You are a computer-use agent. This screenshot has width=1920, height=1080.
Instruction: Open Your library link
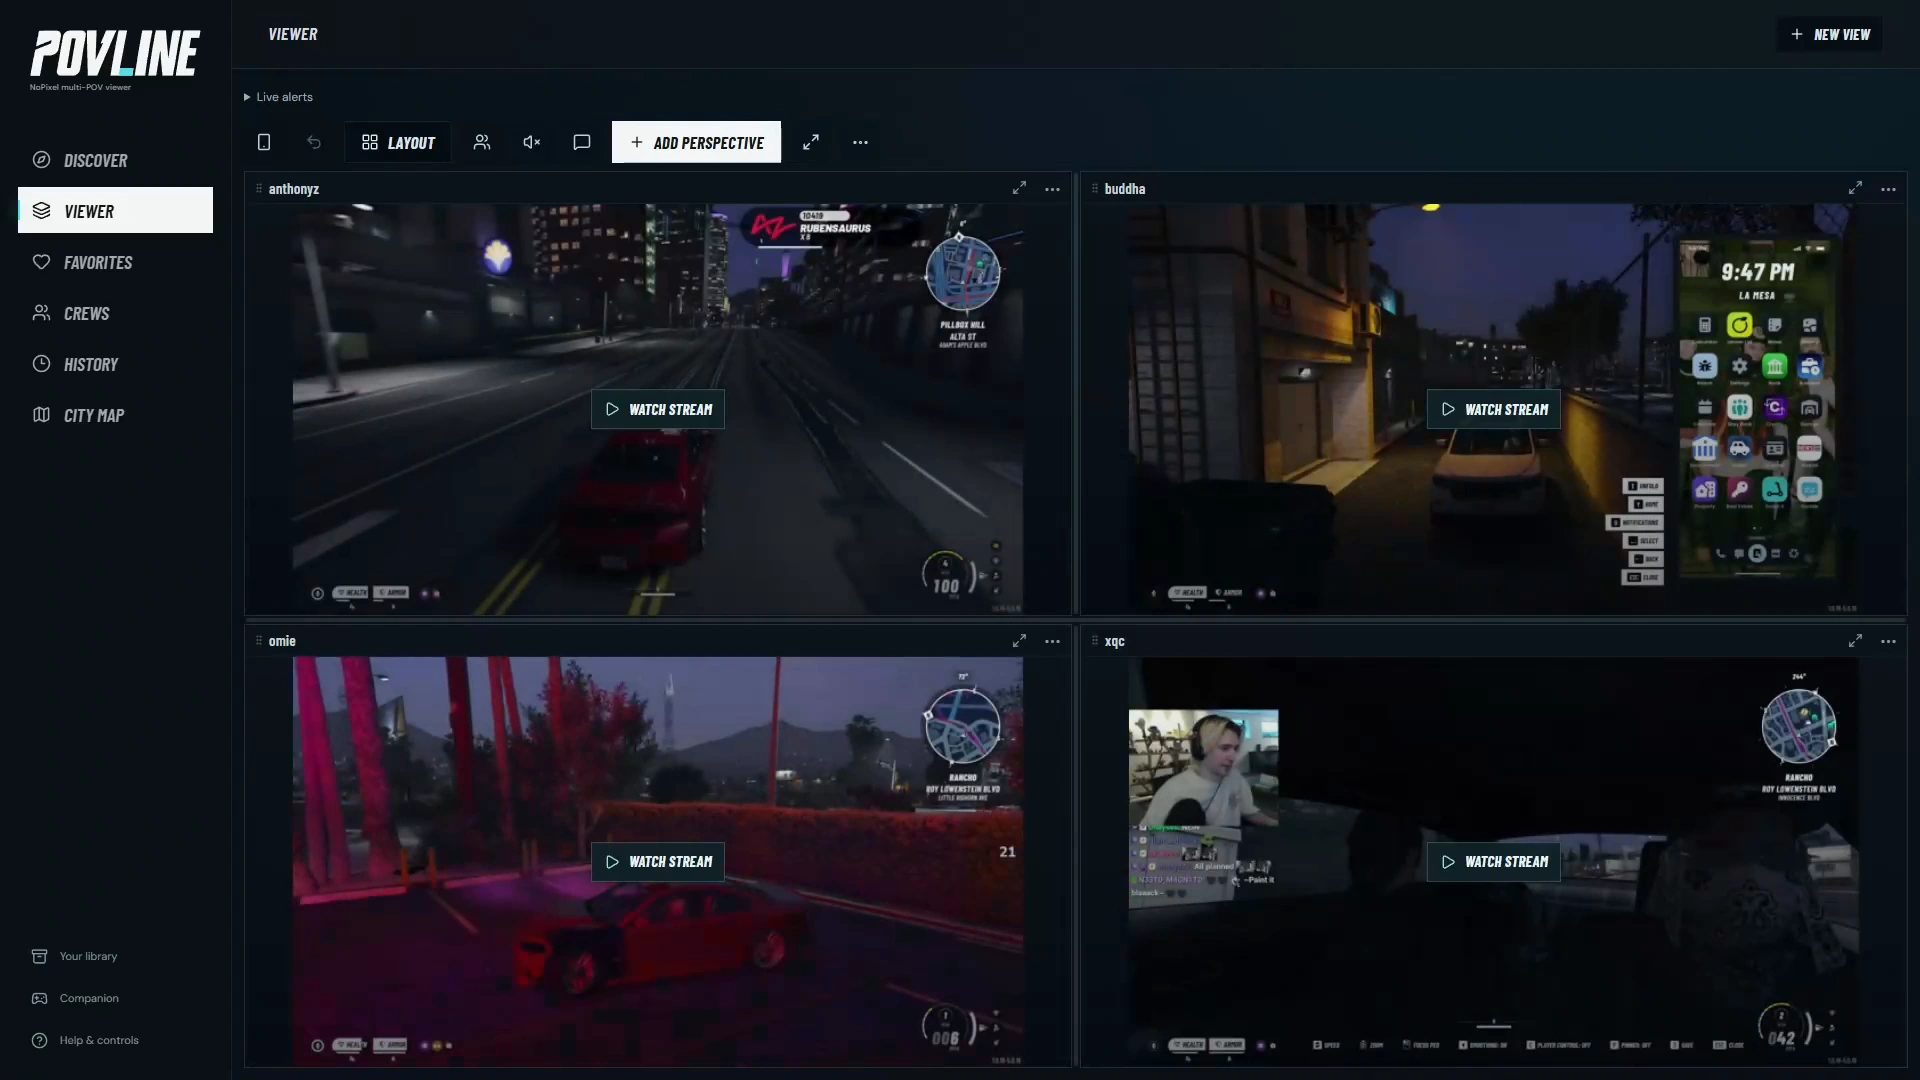click(75, 956)
